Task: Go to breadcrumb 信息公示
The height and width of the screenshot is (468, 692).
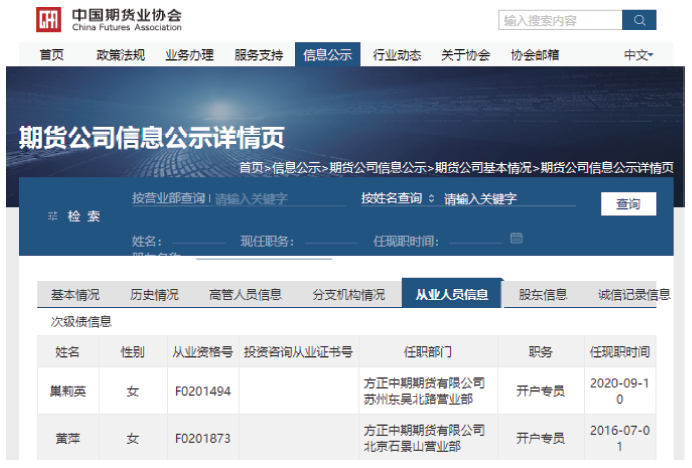Action: click(x=297, y=168)
